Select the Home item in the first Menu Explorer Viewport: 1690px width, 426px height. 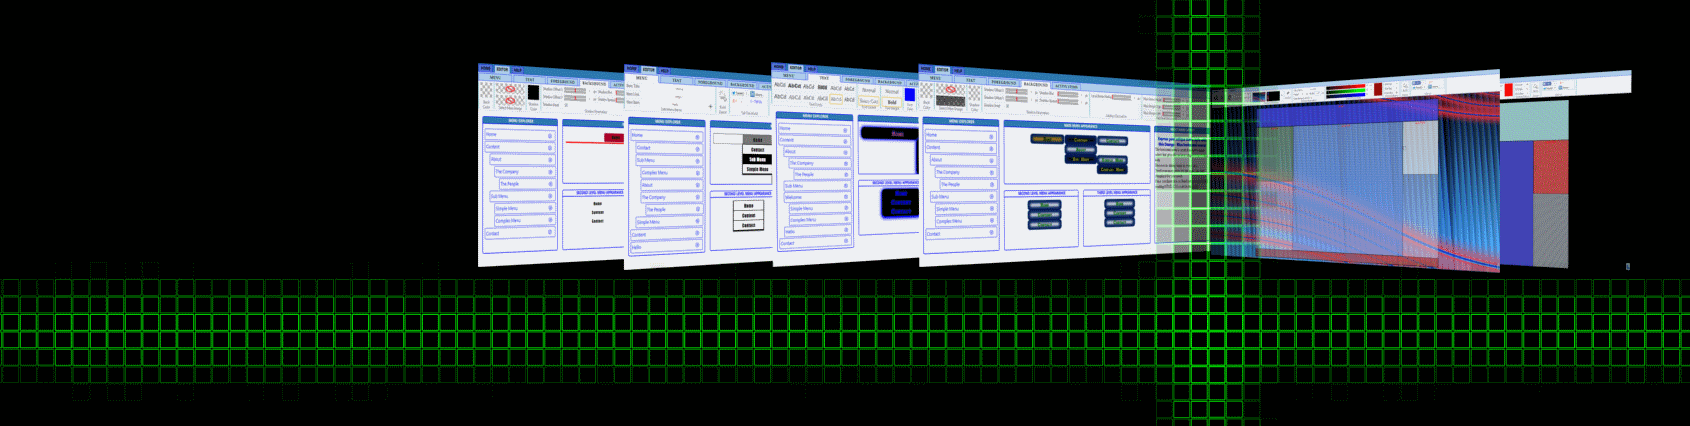(x=491, y=134)
